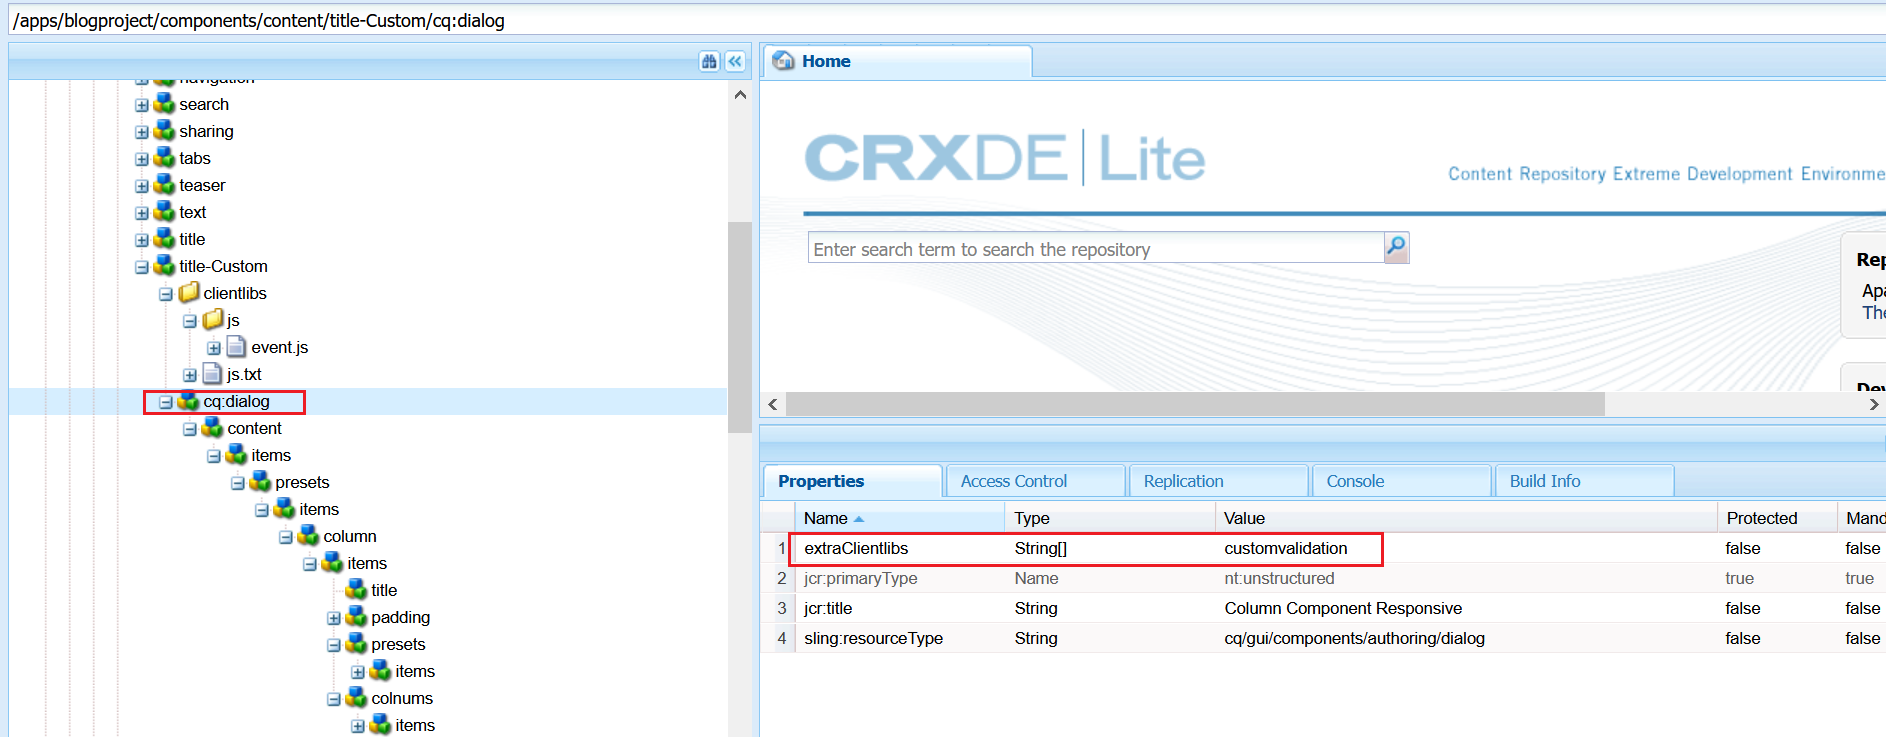The height and width of the screenshot is (737, 1886).
Task: Click the search node icon
Action: click(x=164, y=104)
